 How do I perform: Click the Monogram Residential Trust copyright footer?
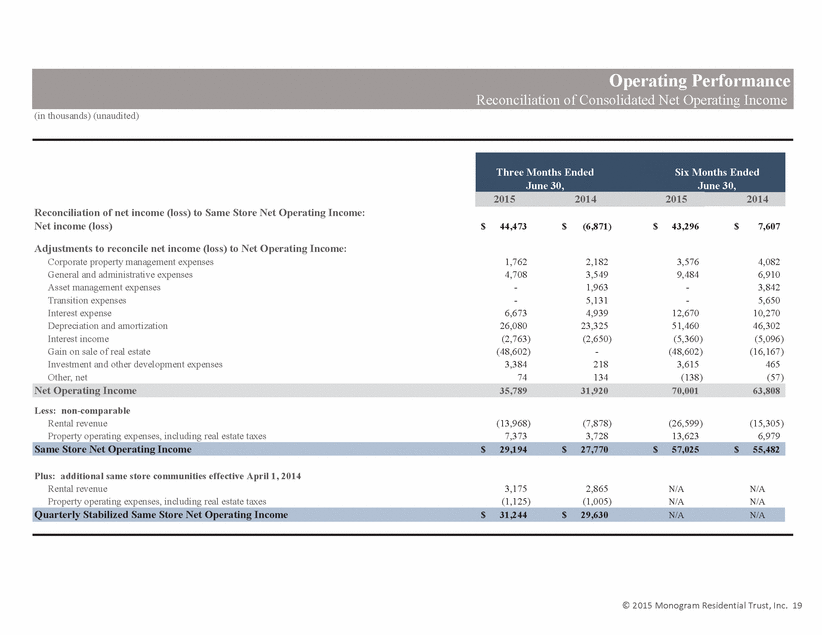[712, 605]
